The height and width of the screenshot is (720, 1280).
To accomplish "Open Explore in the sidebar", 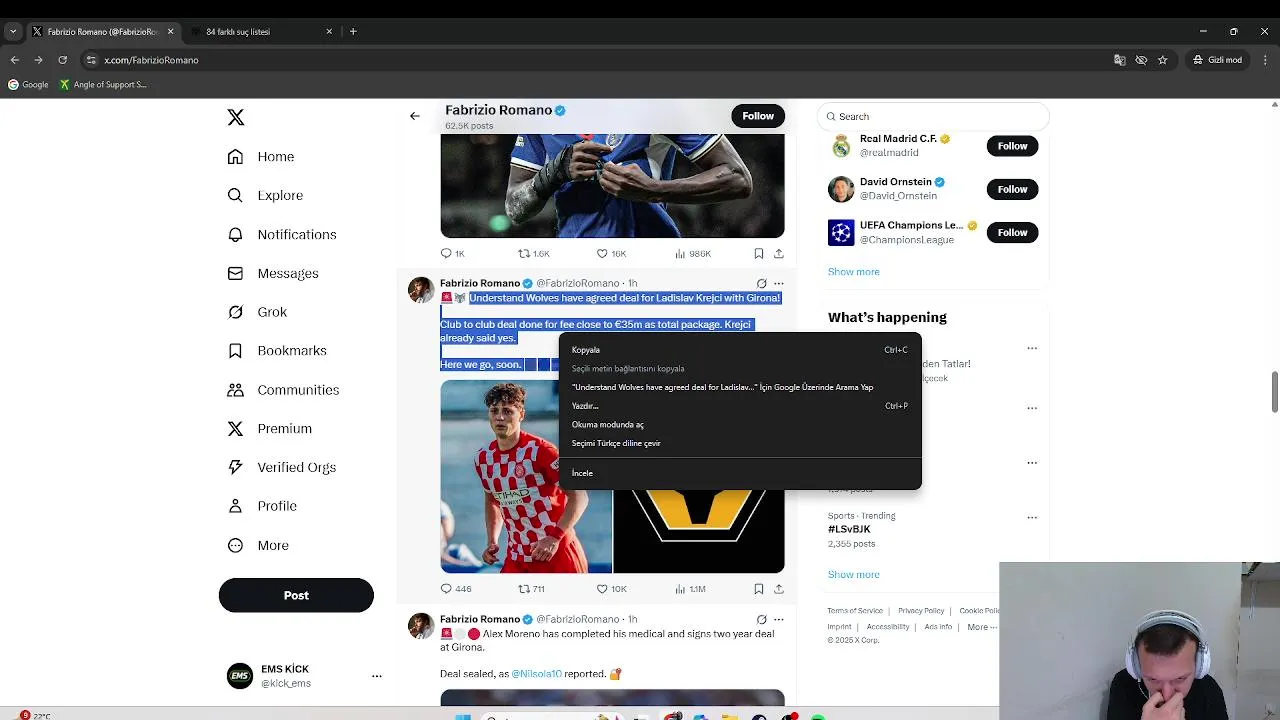I will (265, 196).
